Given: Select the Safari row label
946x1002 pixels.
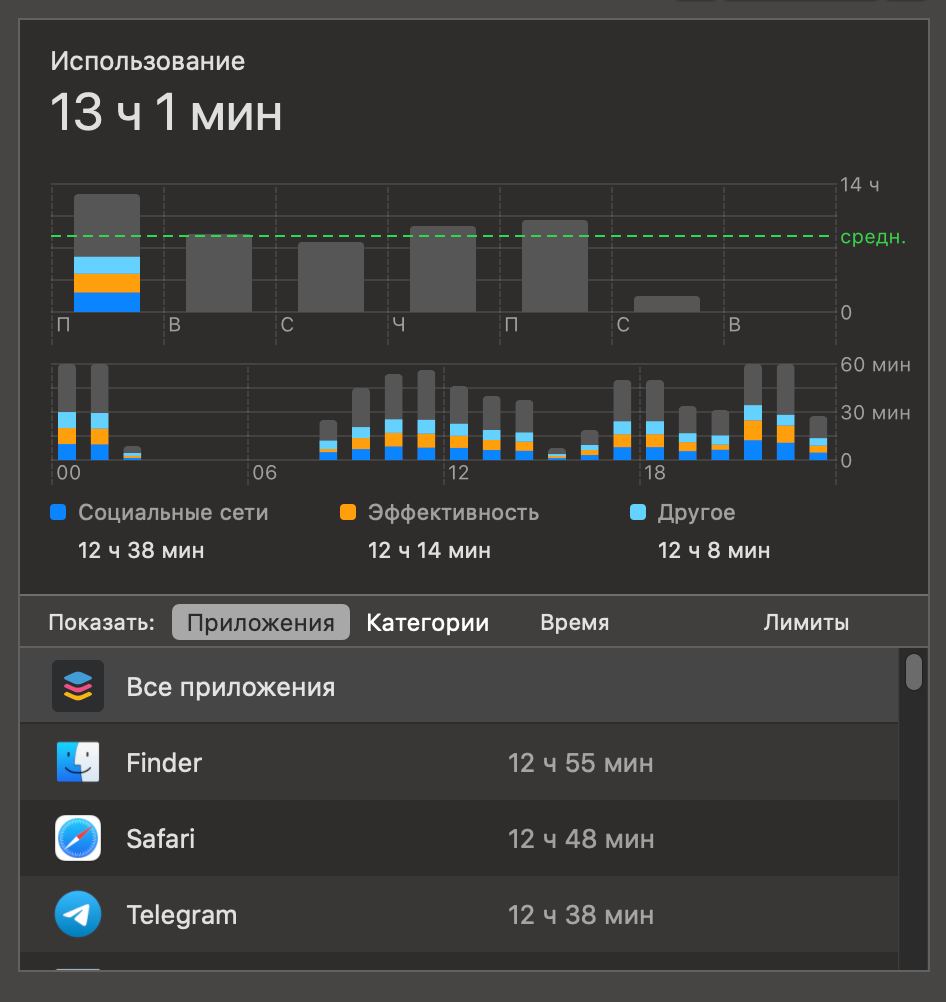Looking at the screenshot, I should pos(160,838).
